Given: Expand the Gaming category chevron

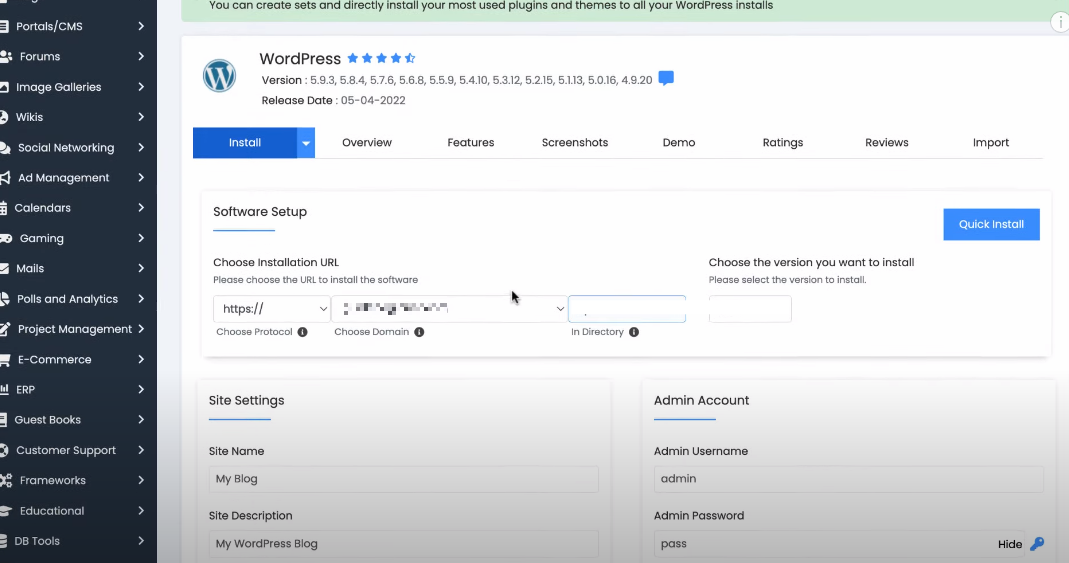Looking at the screenshot, I should click(141, 238).
